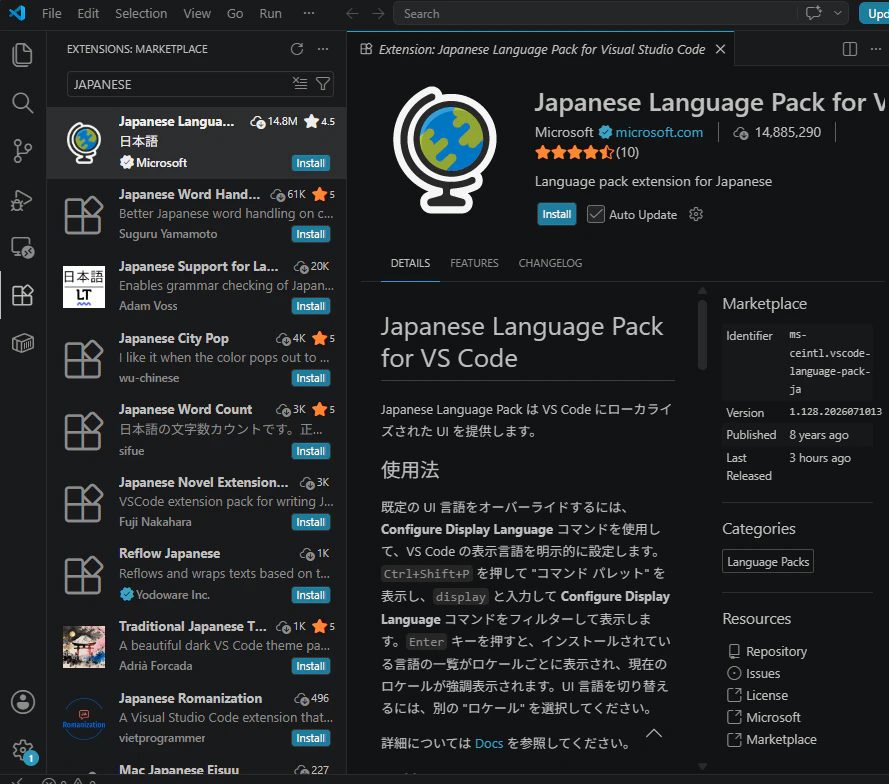Click the details pane vertical scrollbar thumb
The height and width of the screenshot is (784, 889).
tap(702, 334)
